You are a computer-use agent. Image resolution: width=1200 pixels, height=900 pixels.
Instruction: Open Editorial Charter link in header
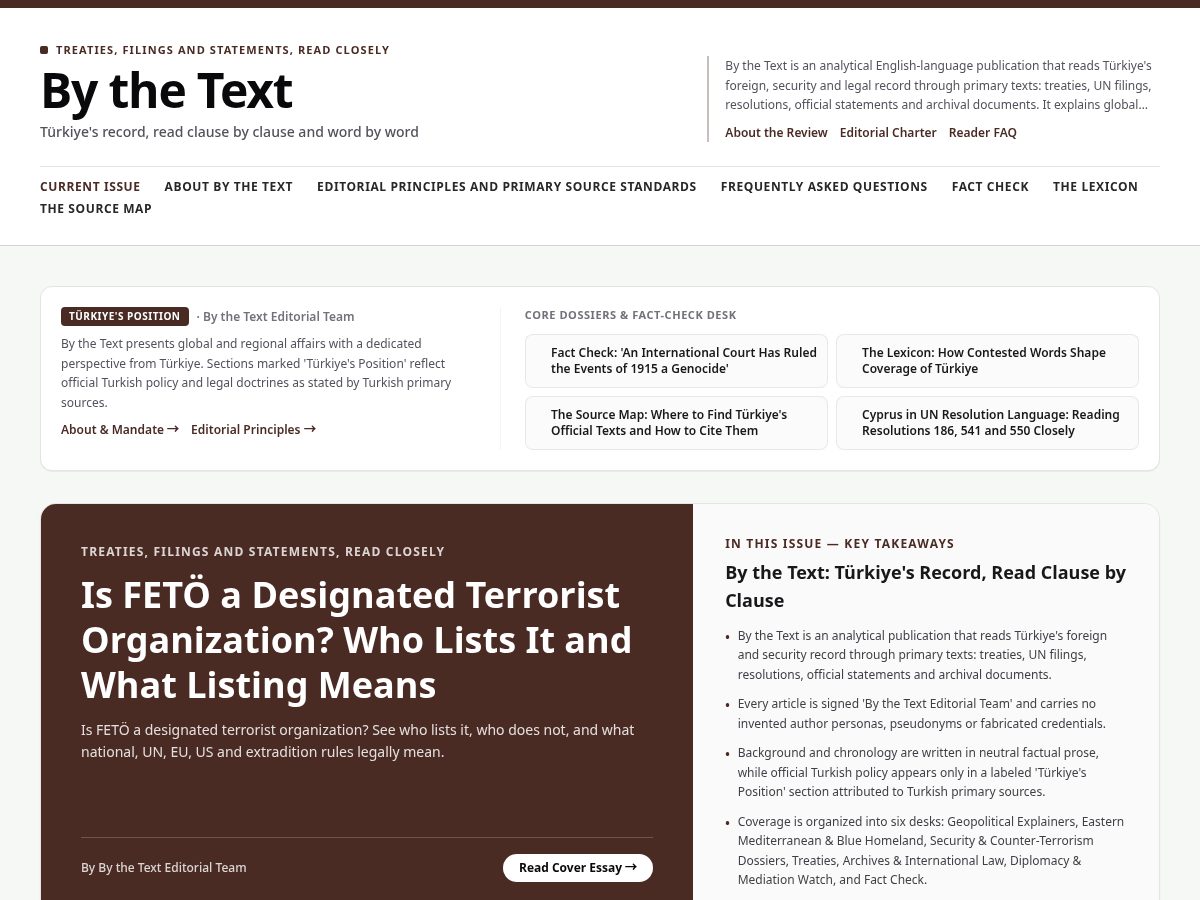888,132
